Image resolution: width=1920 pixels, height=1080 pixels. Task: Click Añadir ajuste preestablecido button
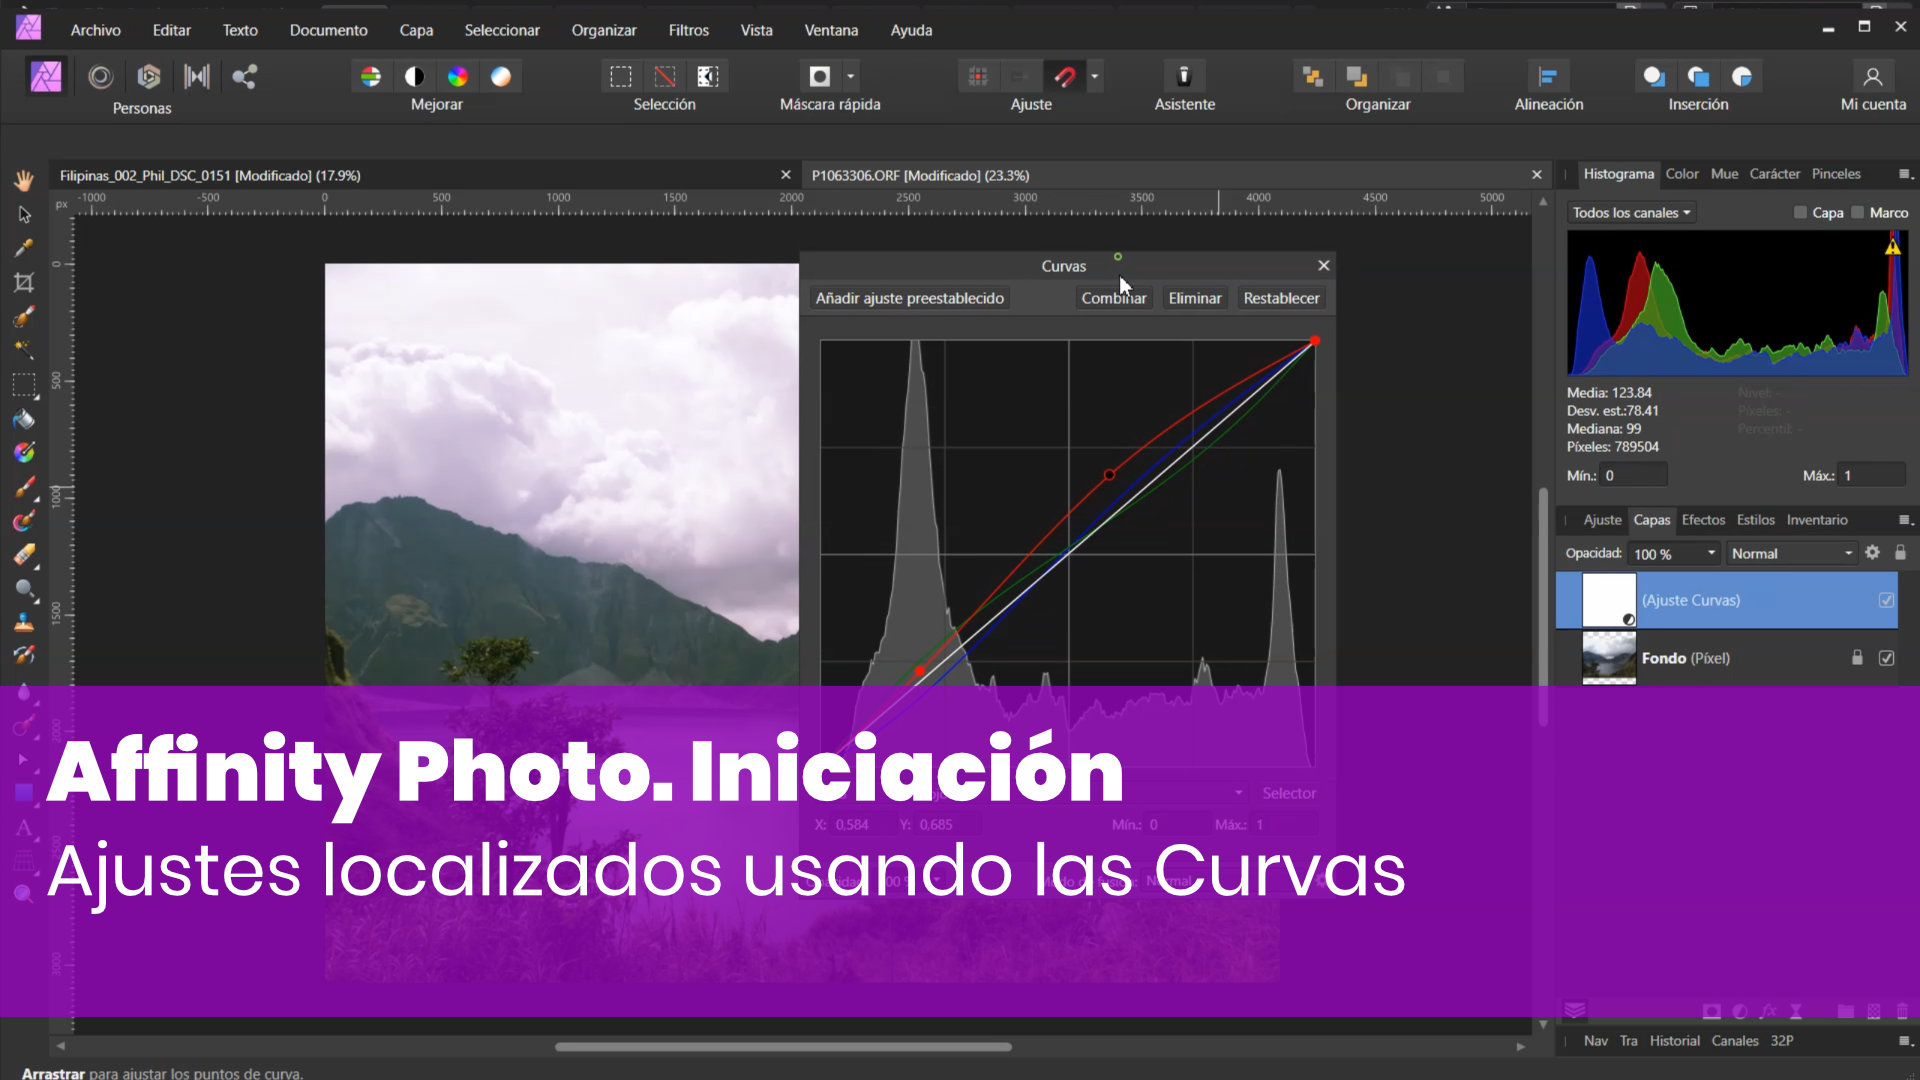910,298
